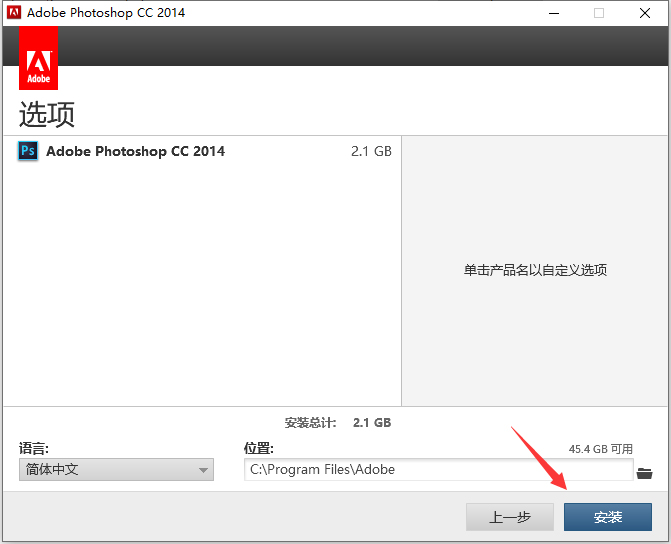Click the red Adobe logo
Screen dimensions: 671x544
tap(39, 58)
